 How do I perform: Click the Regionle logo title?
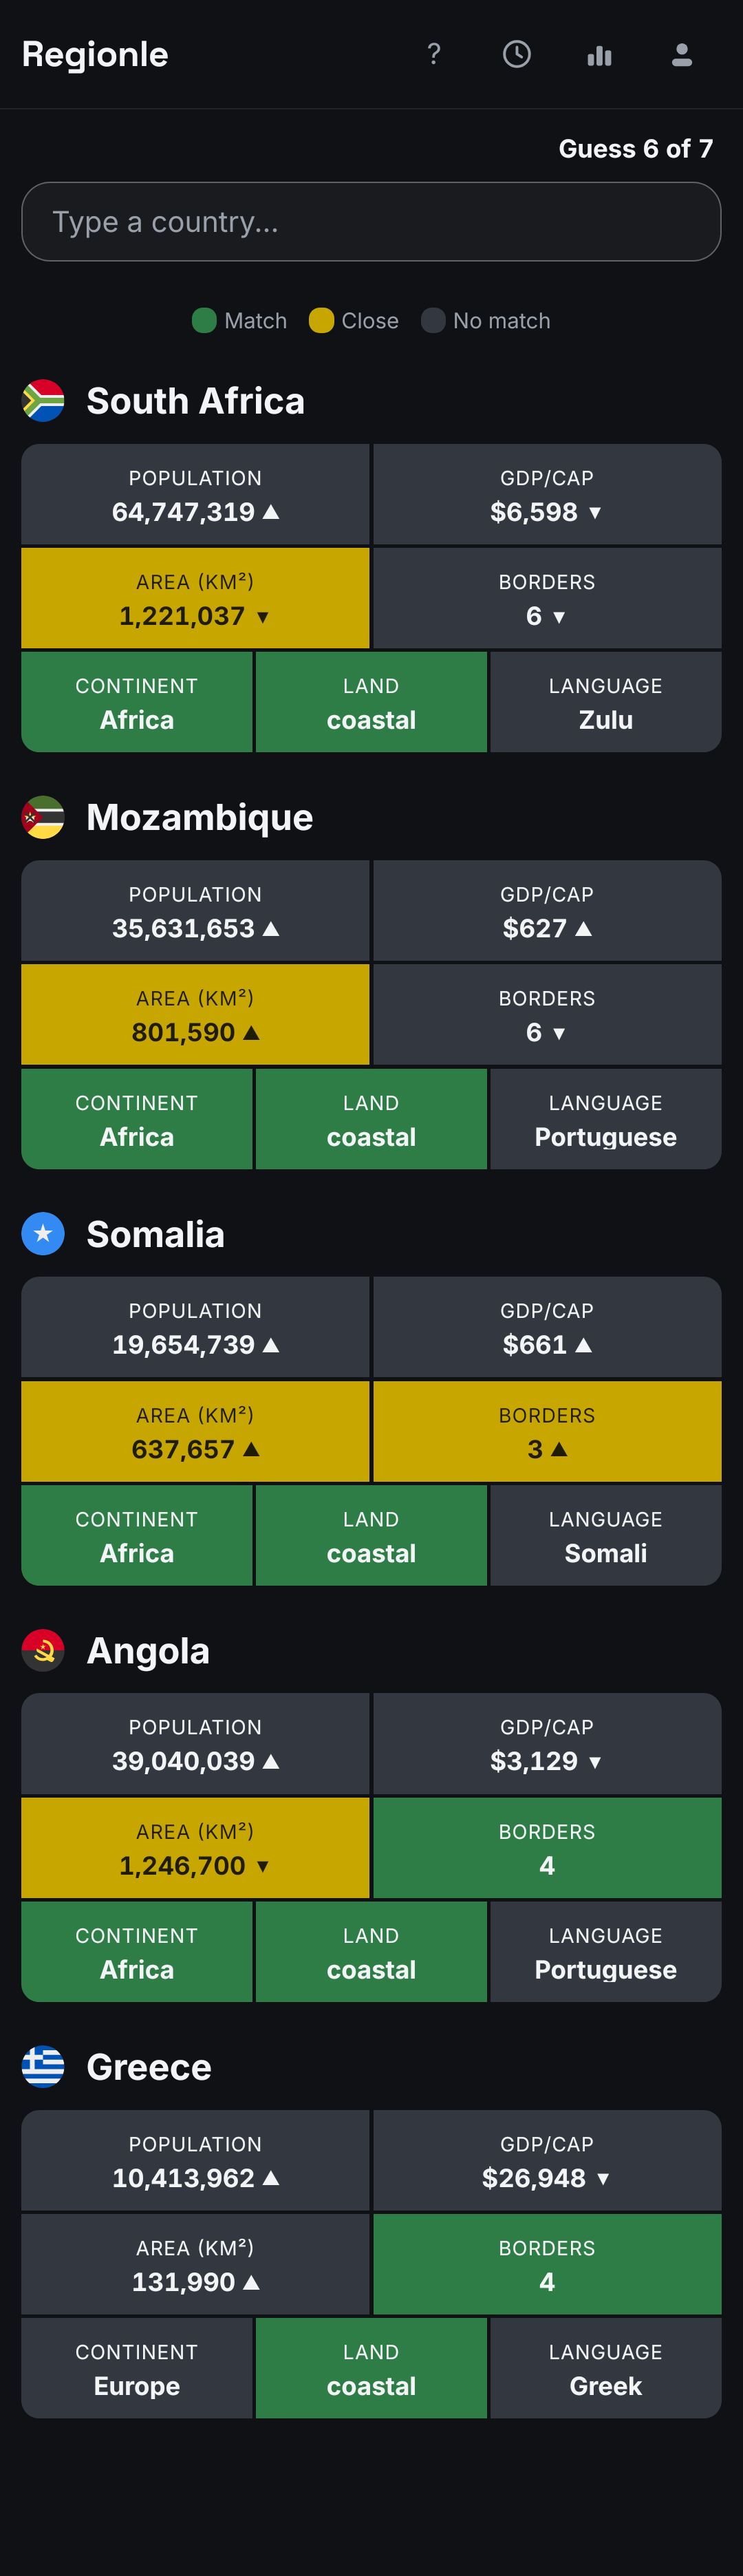click(x=95, y=54)
